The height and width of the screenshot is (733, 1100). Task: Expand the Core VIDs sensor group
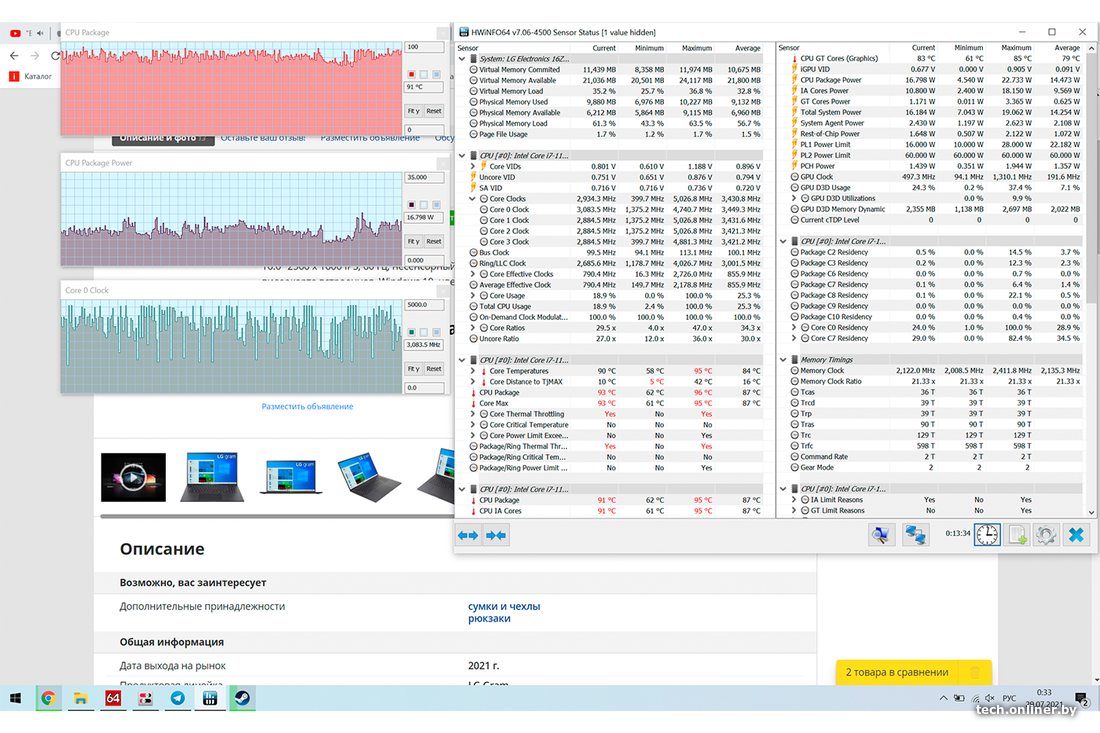[473, 166]
